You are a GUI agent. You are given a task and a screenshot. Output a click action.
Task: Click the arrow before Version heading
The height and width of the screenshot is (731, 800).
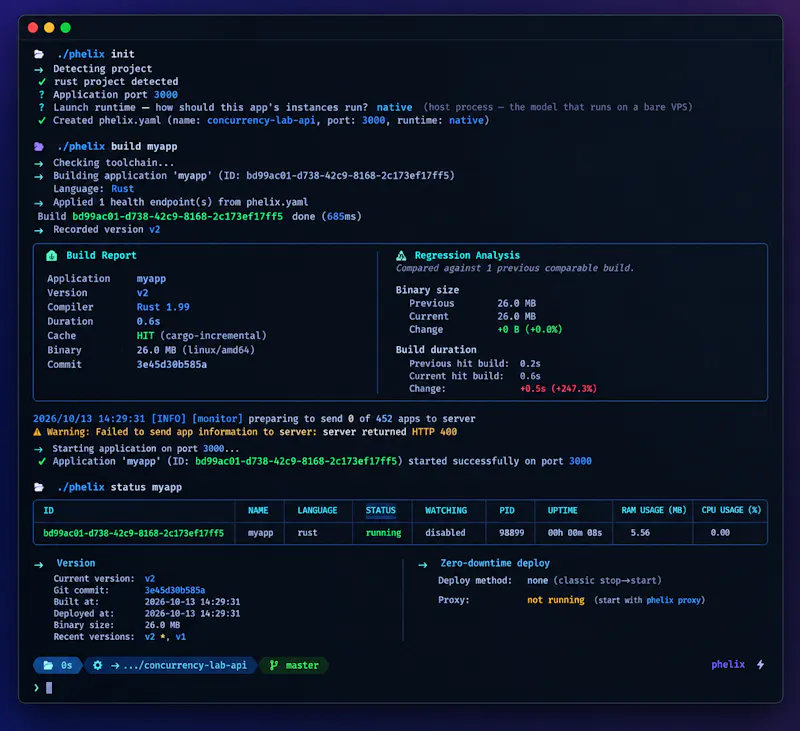tap(39, 565)
